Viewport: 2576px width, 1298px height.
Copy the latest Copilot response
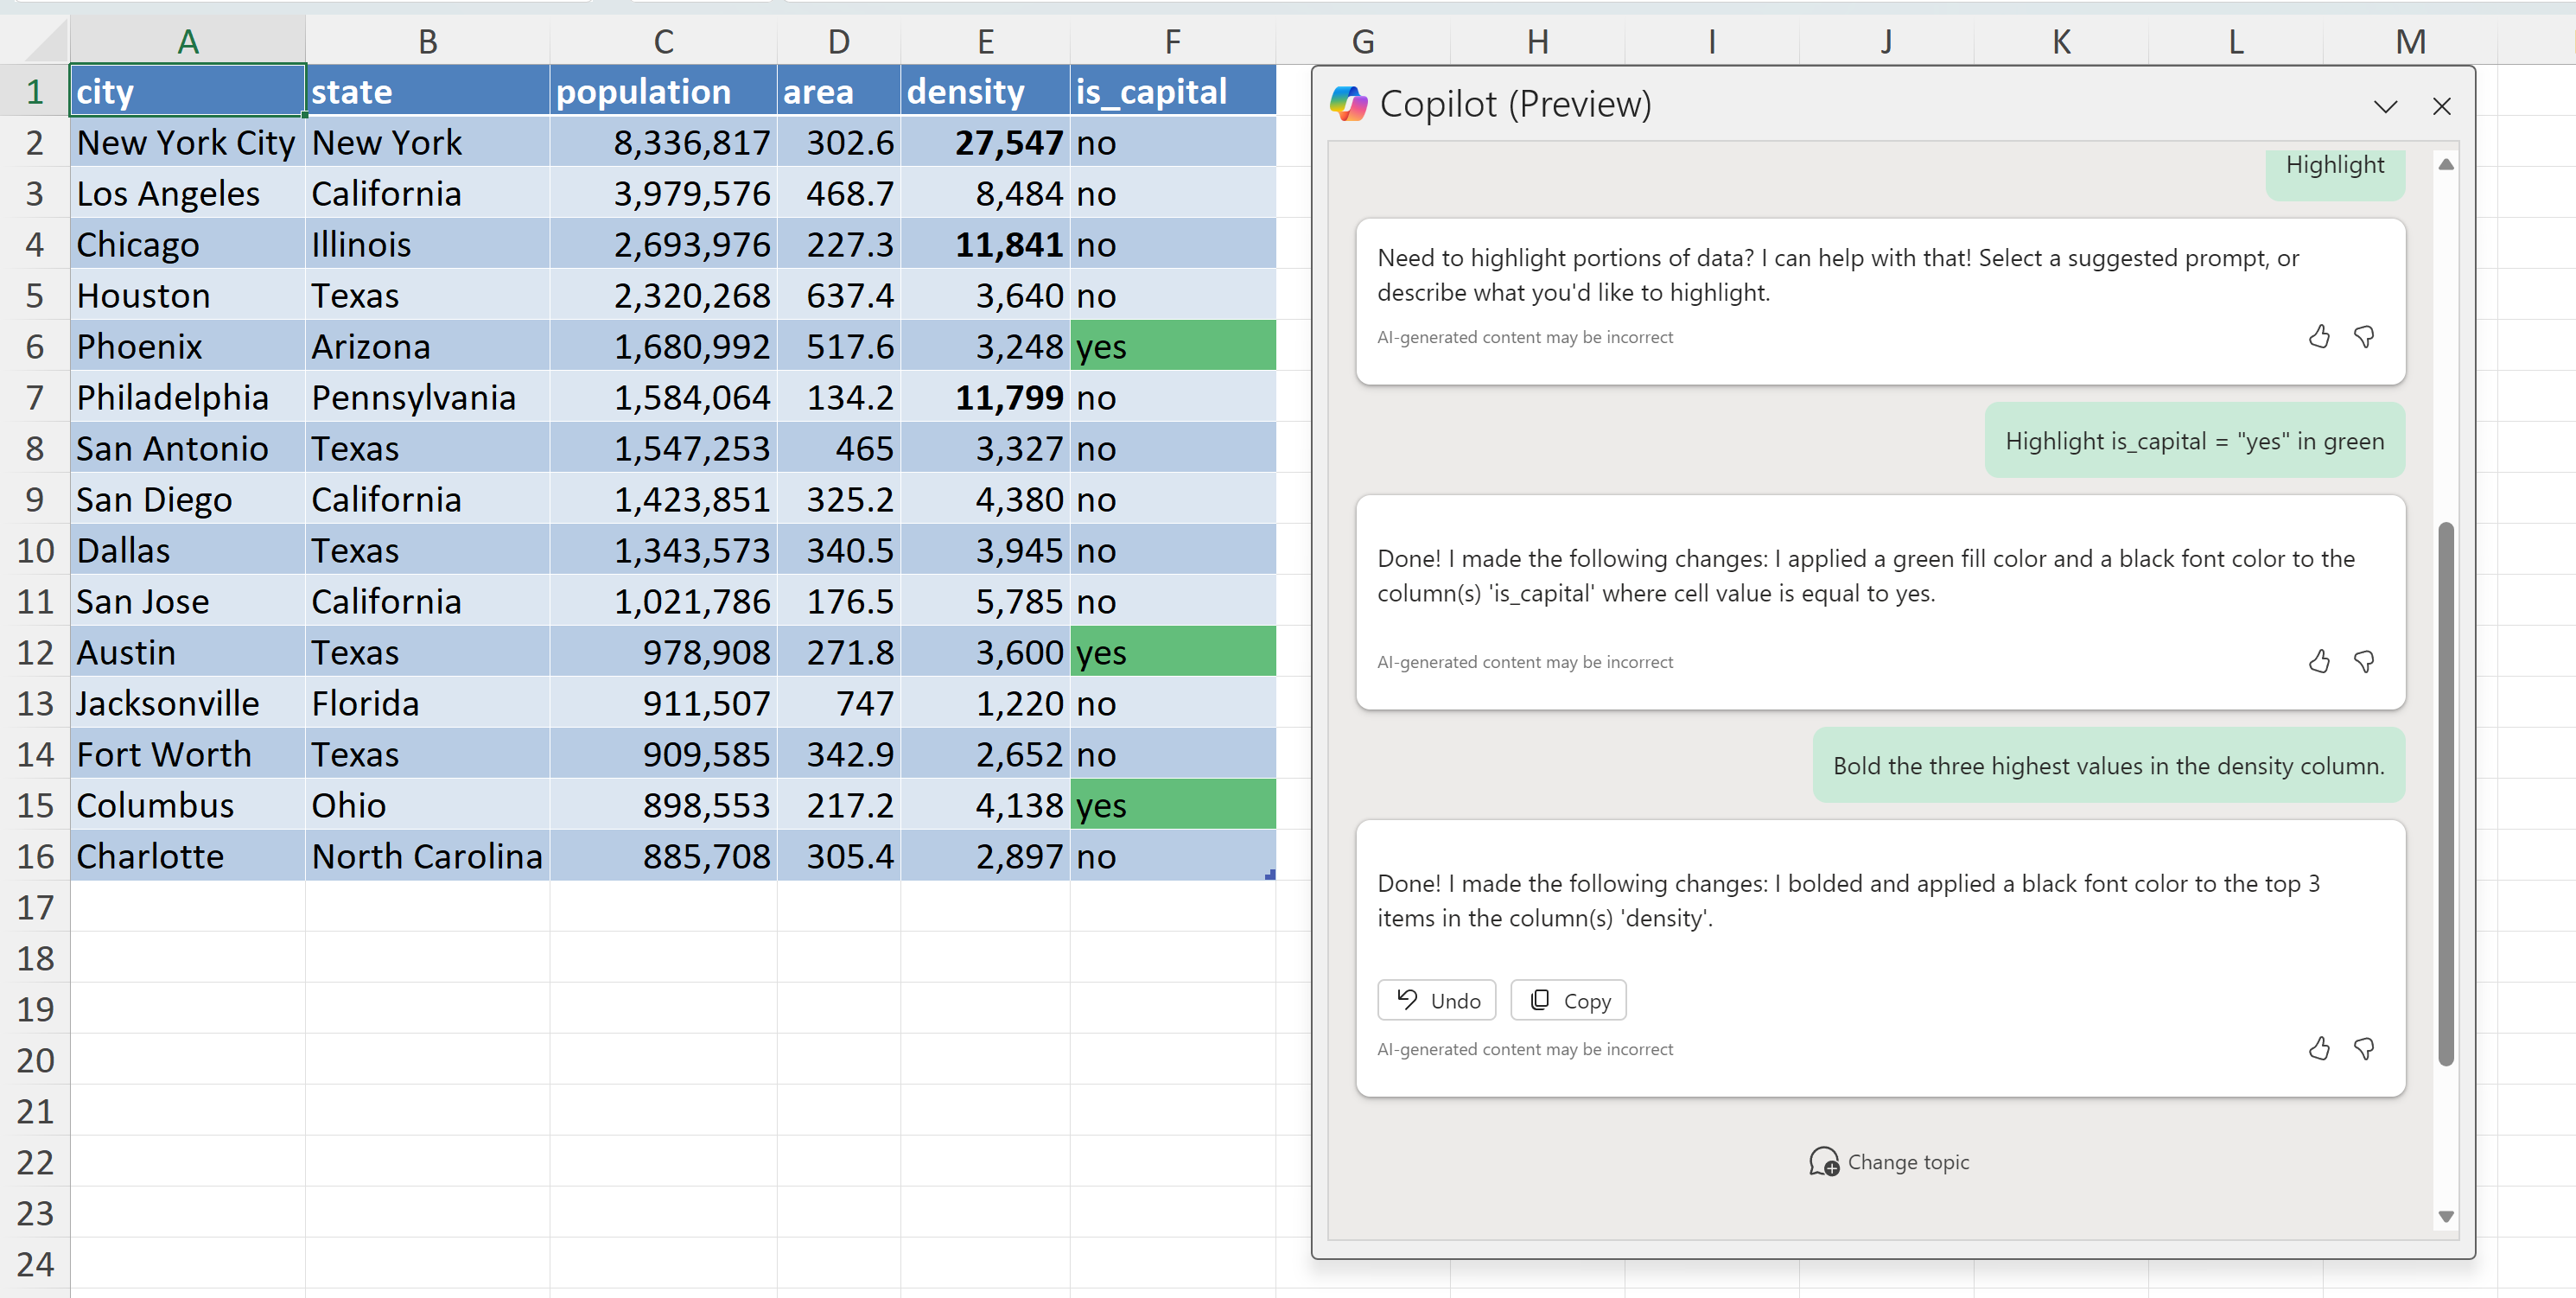pyautogui.click(x=1568, y=1000)
